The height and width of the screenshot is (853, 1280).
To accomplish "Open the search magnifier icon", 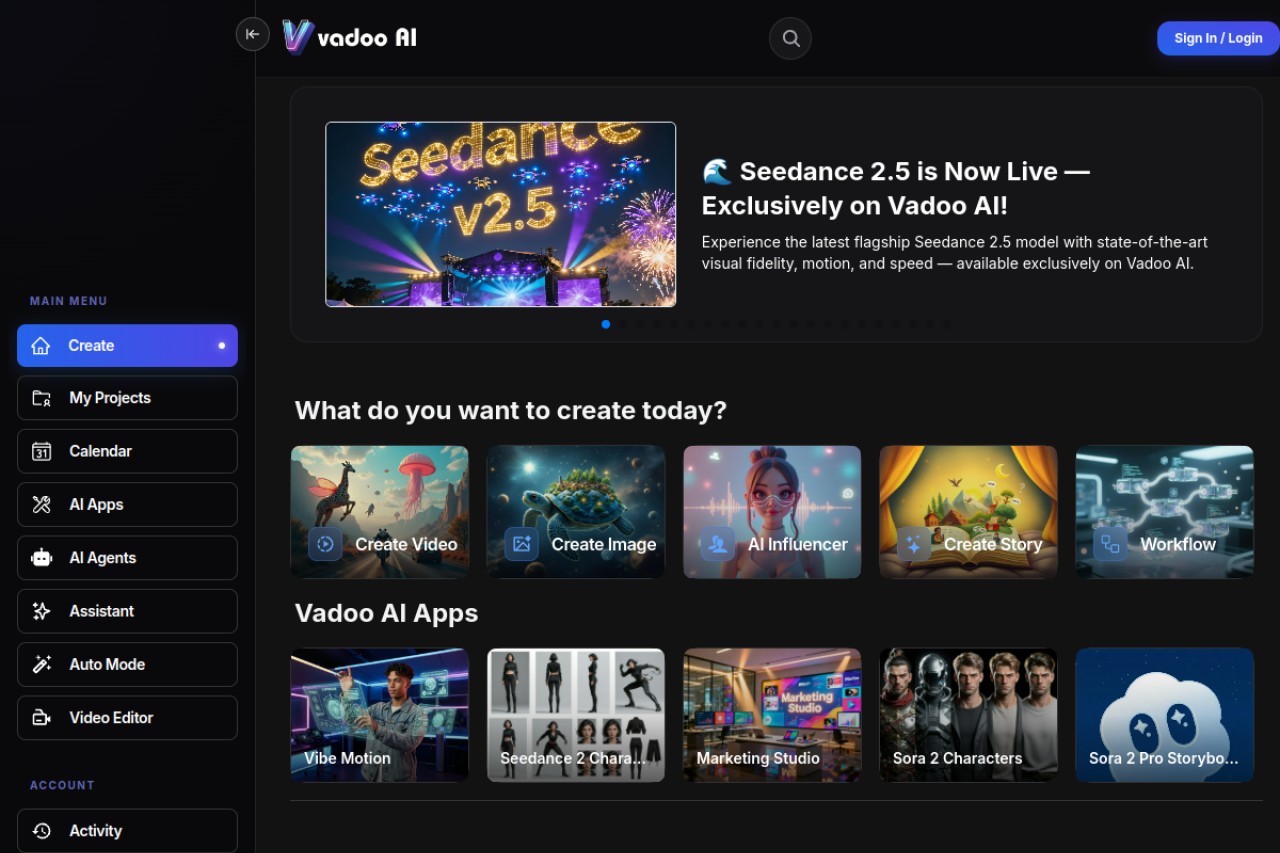I will click(790, 38).
